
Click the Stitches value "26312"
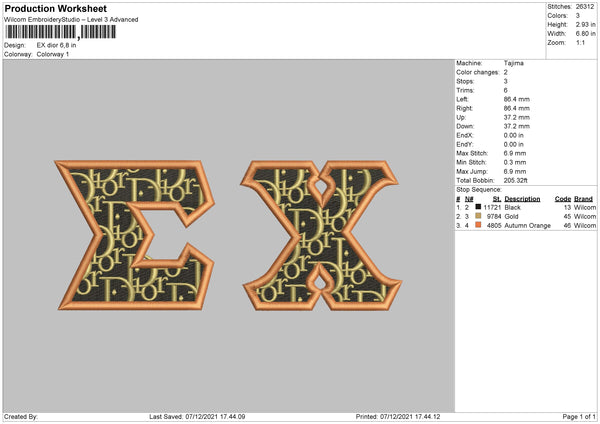click(x=585, y=7)
